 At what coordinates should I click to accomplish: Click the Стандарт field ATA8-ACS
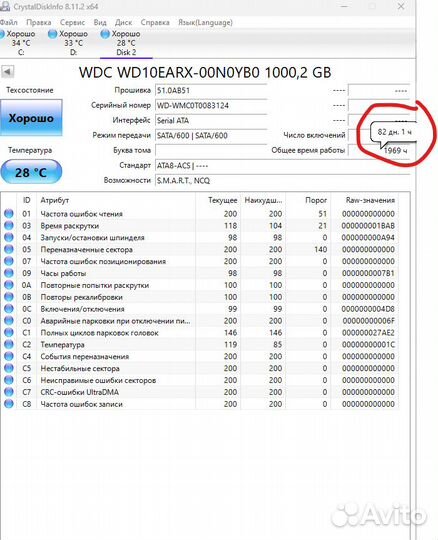point(282,166)
